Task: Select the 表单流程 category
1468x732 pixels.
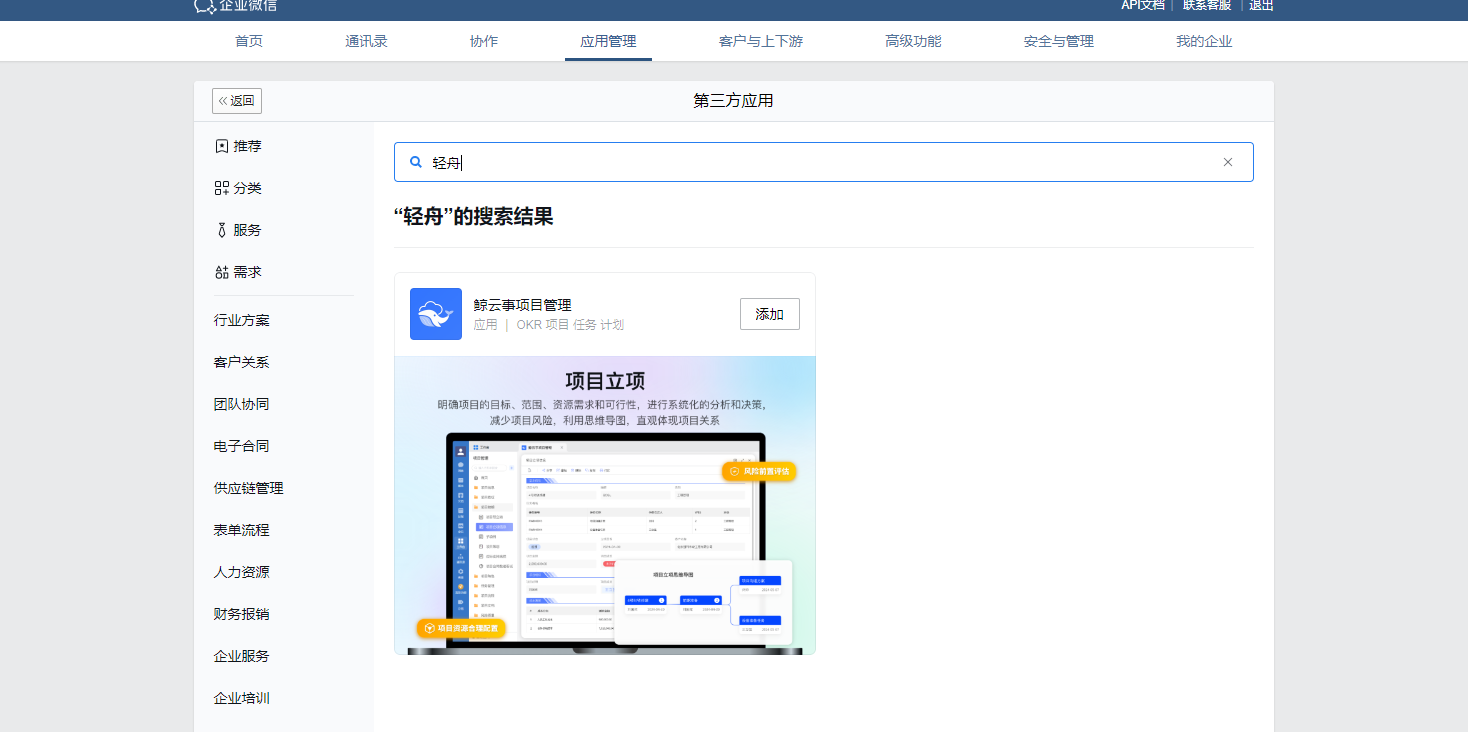Action: click(242, 530)
